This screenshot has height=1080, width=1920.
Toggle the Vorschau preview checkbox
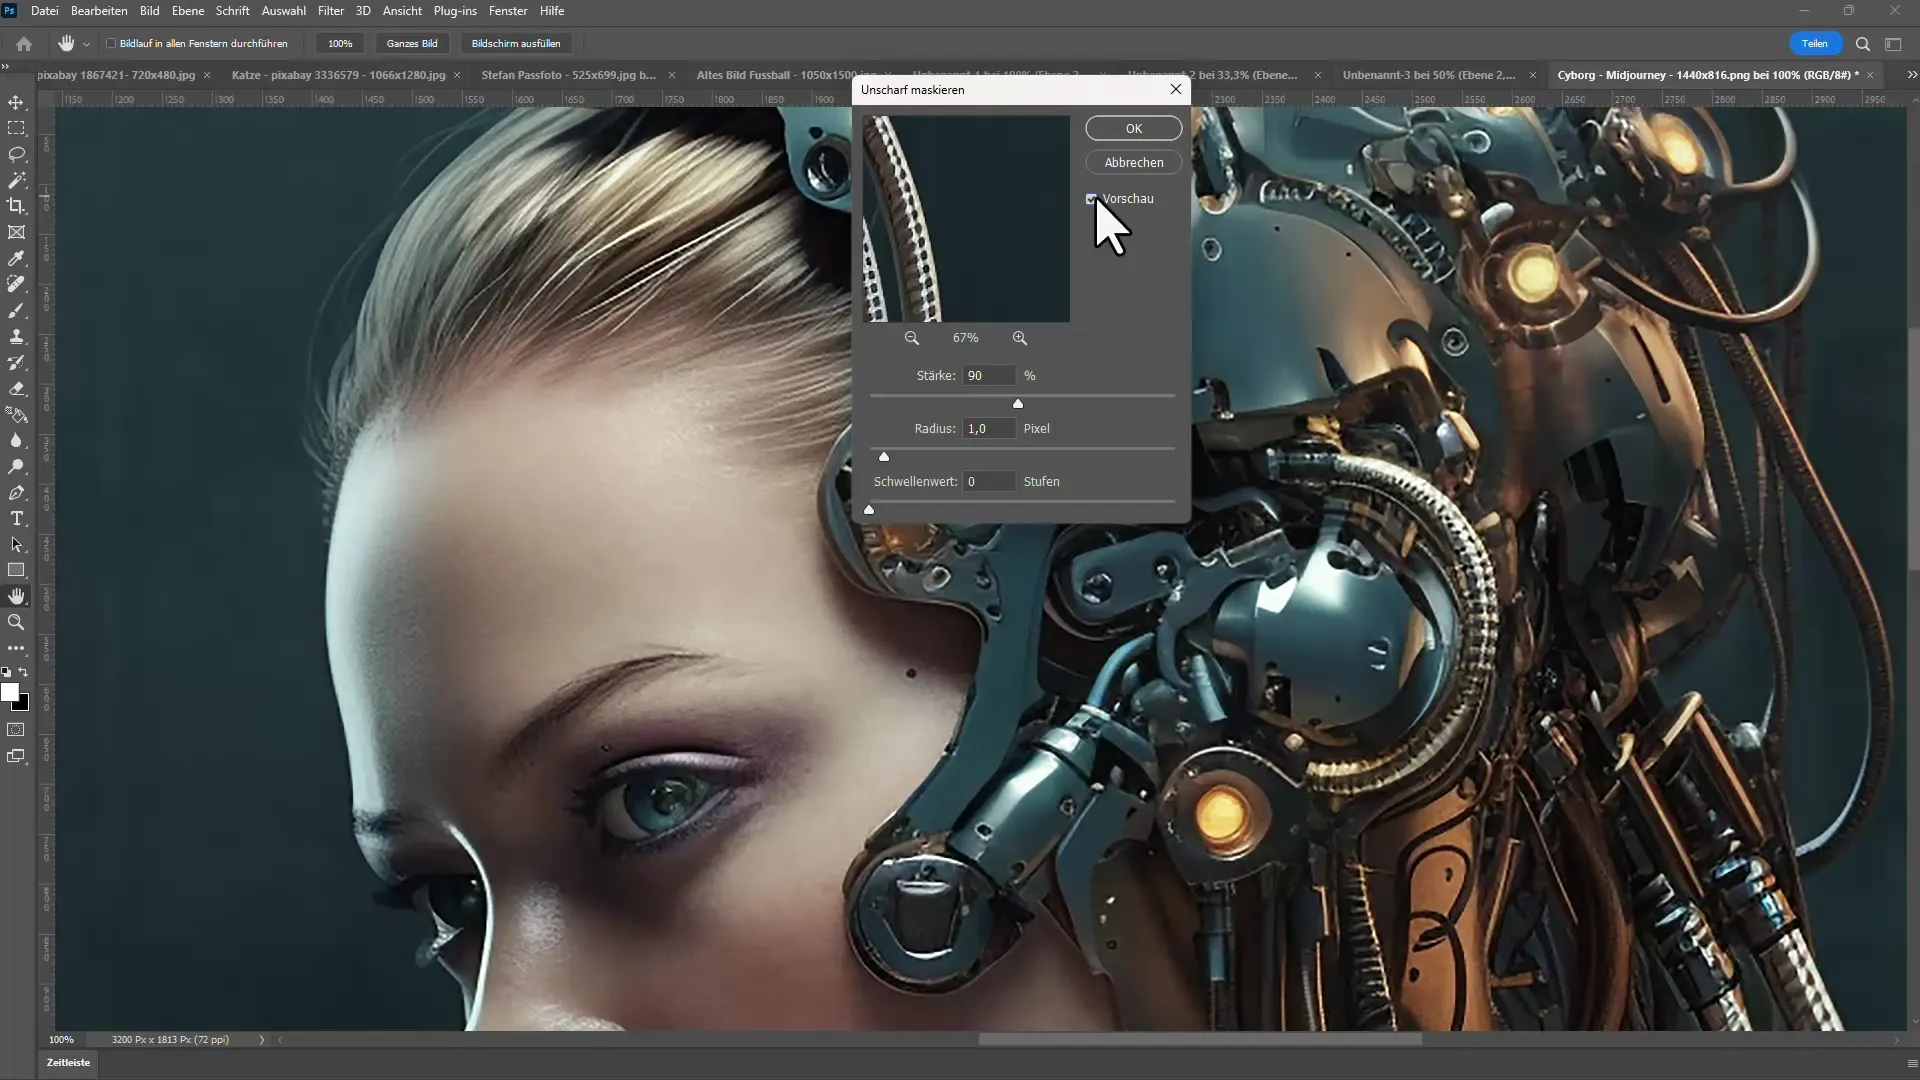point(1092,199)
